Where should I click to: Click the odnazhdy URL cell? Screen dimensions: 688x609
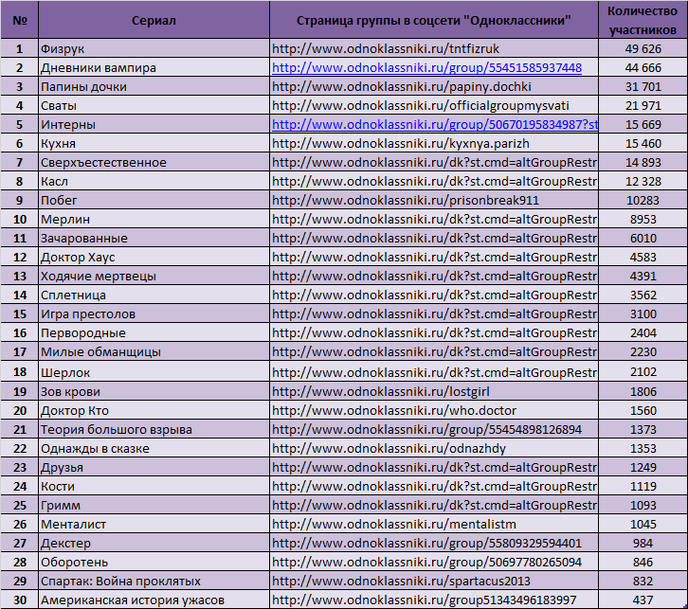(x=434, y=448)
